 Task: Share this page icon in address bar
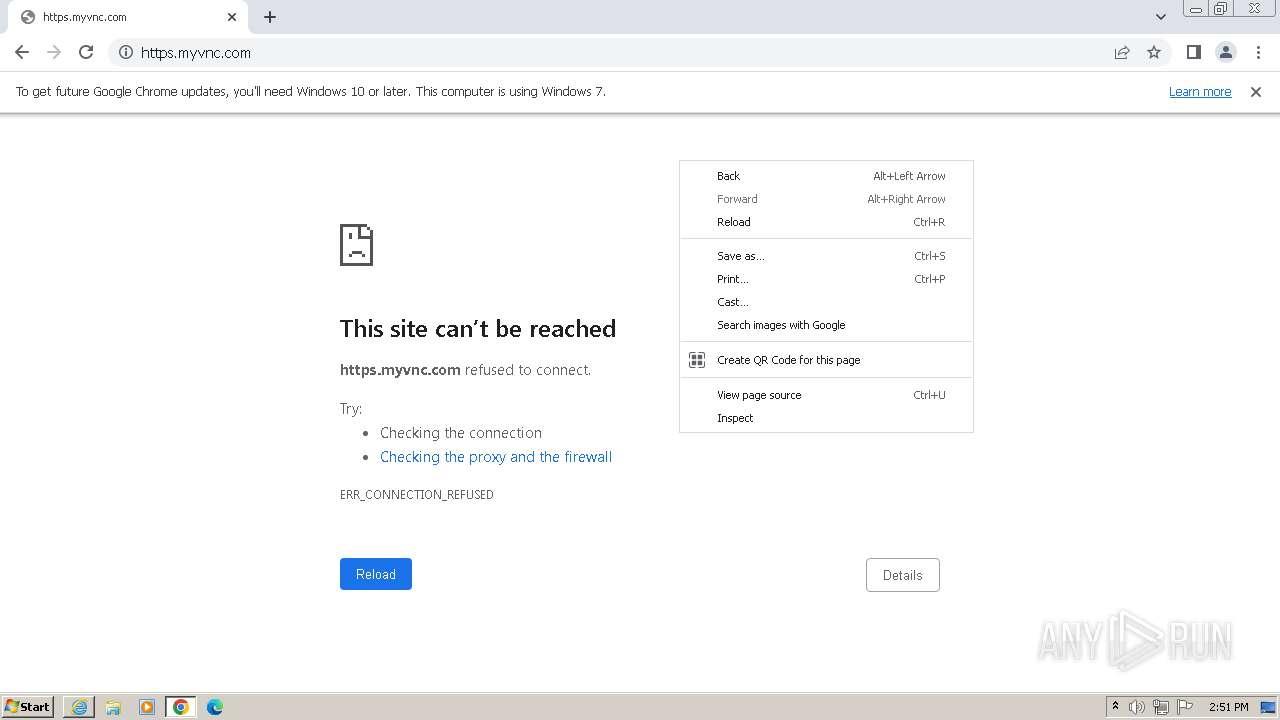click(1122, 52)
